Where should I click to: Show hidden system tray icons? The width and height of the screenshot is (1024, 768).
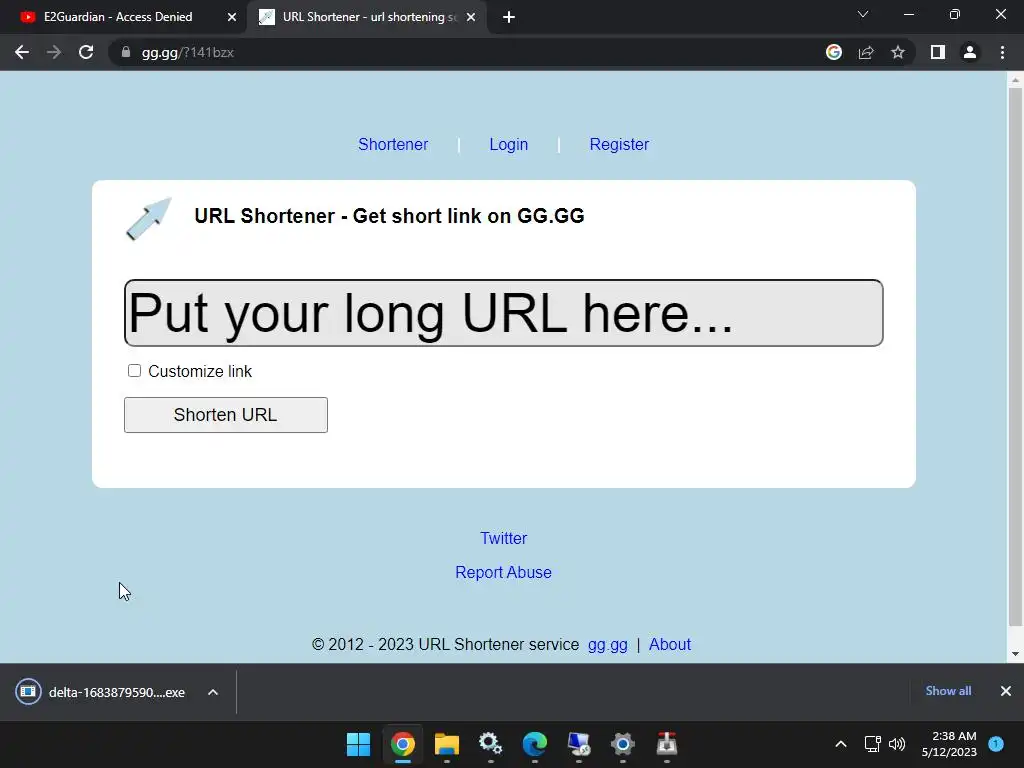click(841, 744)
